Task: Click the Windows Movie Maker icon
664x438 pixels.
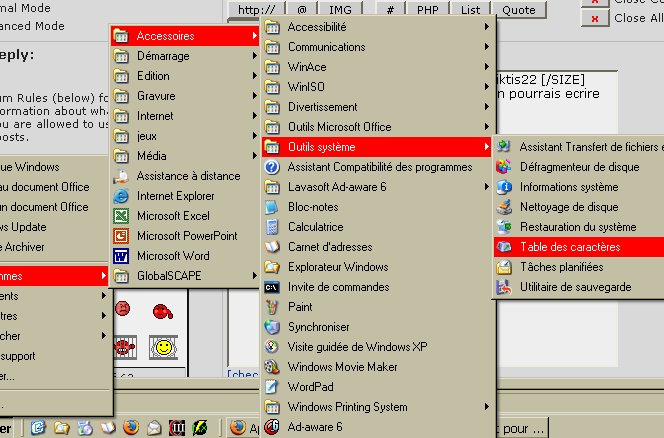Action: tap(272, 367)
